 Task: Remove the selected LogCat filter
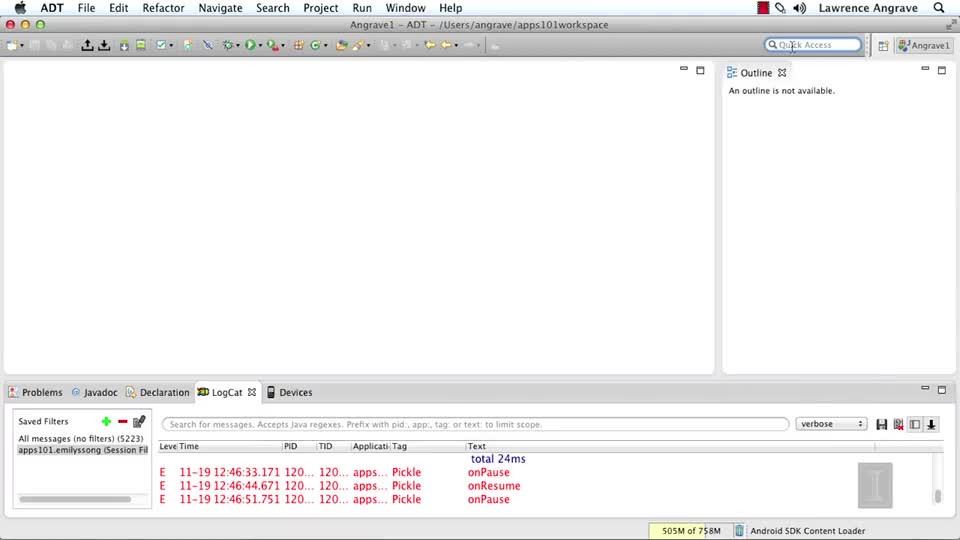click(x=122, y=421)
